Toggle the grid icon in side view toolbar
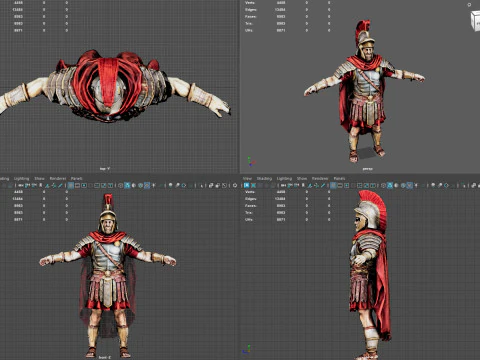The width and height of the screenshot is (480, 360). (333, 185)
